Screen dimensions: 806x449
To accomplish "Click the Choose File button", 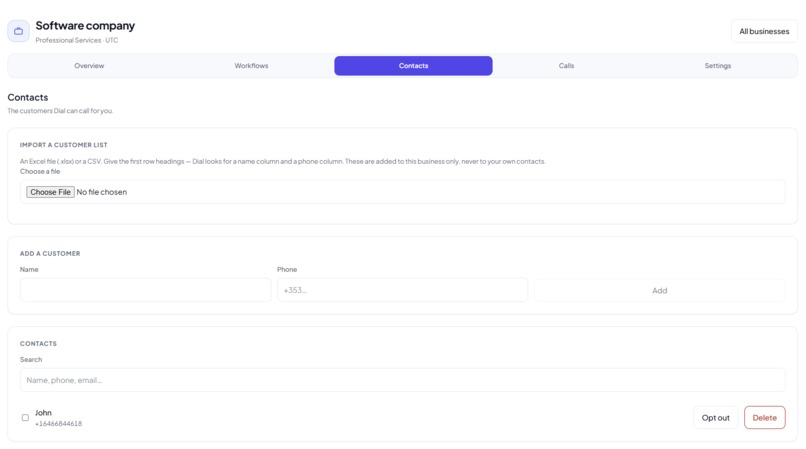I will click(50, 192).
